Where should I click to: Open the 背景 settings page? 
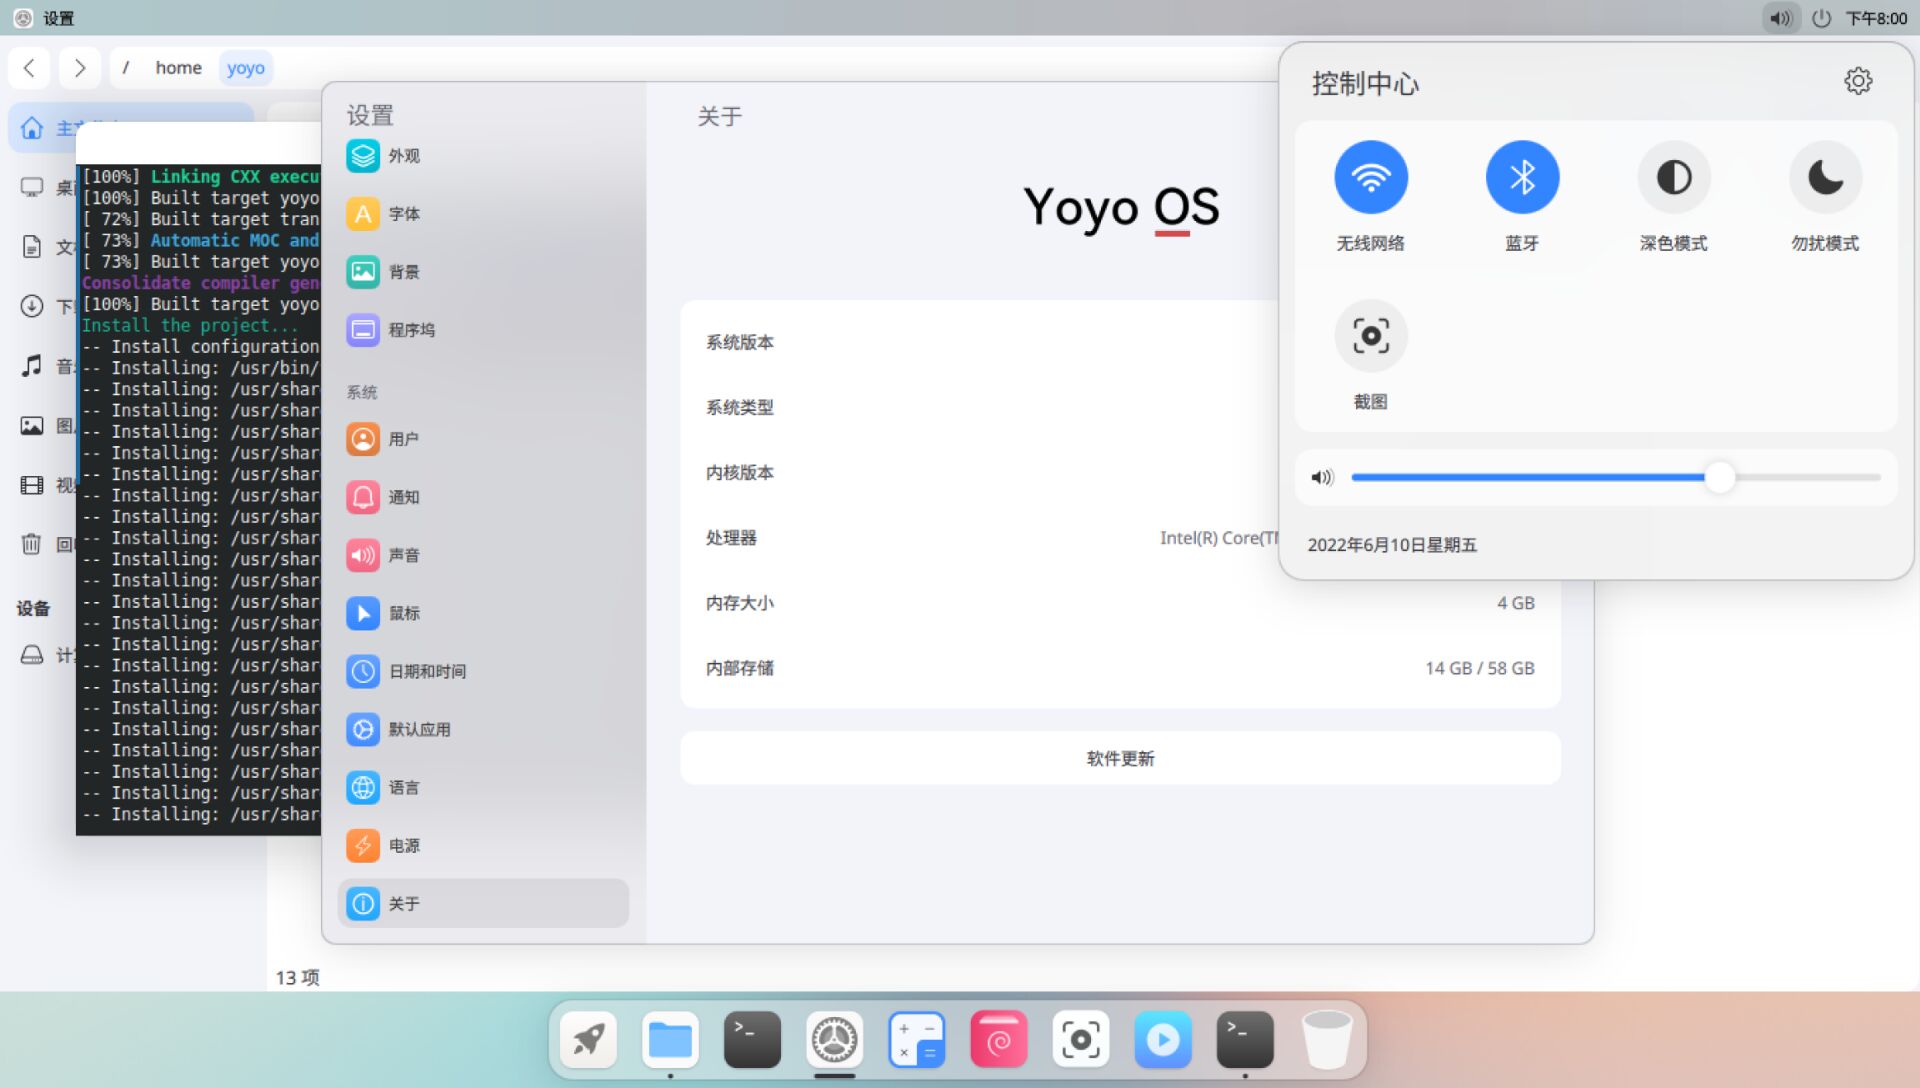click(404, 272)
